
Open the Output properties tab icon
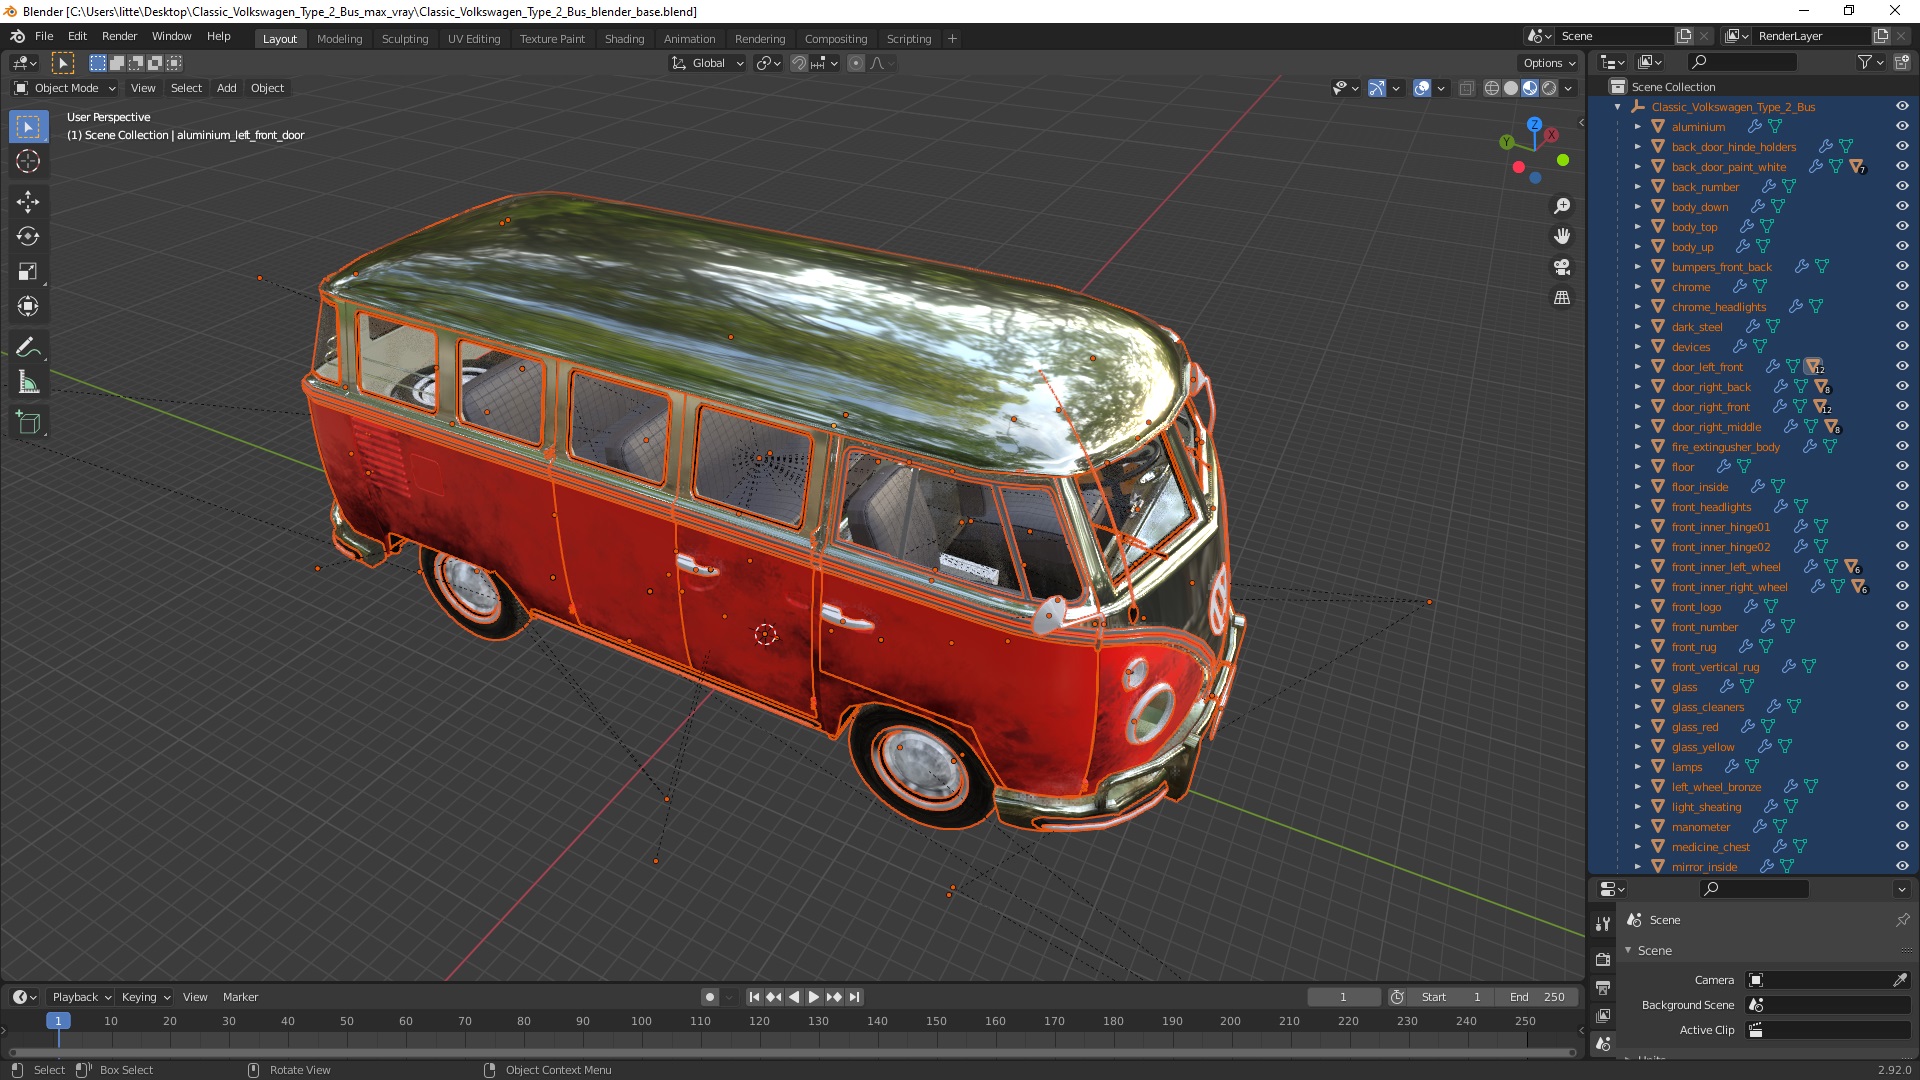[x=1603, y=987]
